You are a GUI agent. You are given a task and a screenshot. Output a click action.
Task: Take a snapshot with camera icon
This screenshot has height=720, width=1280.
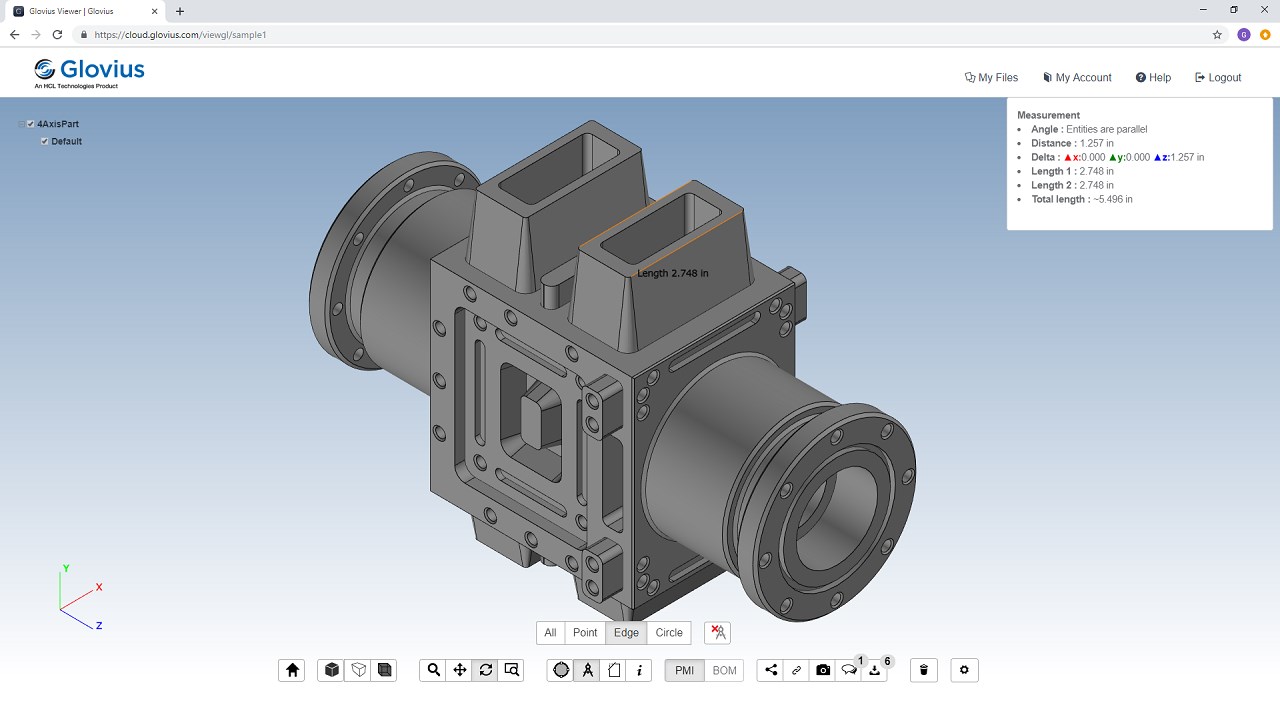[823, 670]
